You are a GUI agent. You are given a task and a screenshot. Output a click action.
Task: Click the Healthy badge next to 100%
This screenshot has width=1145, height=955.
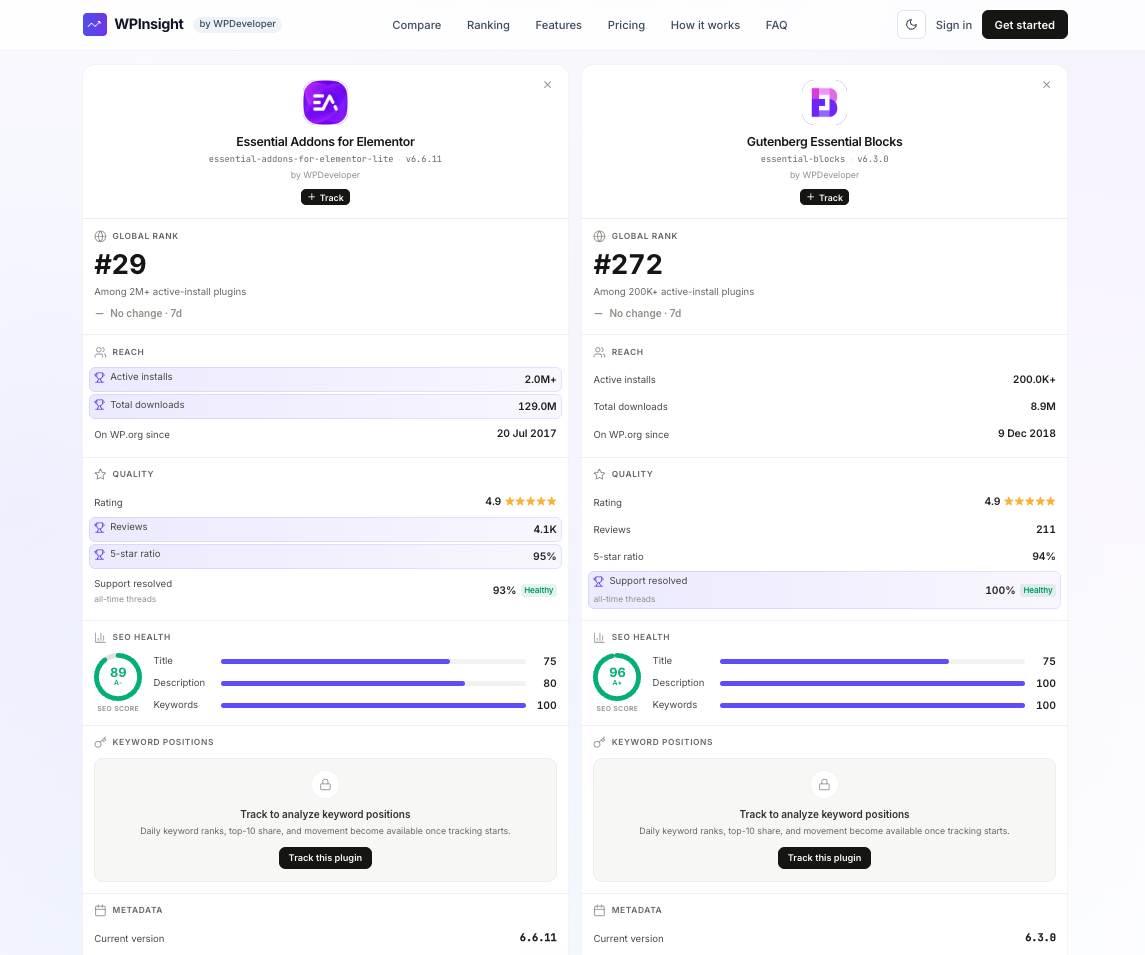[1038, 590]
